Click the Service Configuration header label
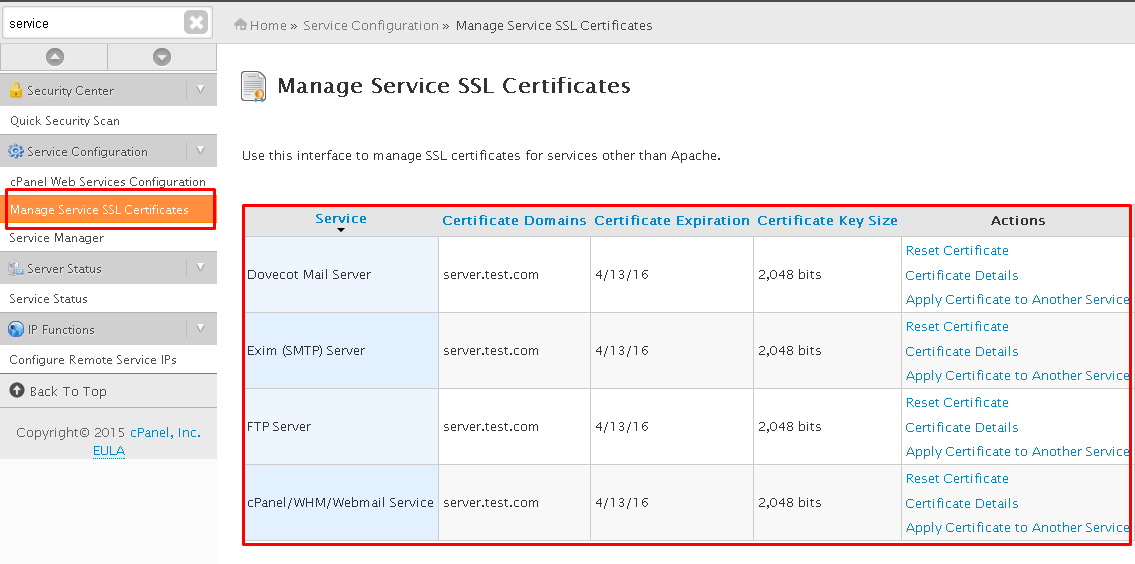The height and width of the screenshot is (564, 1135). pos(87,151)
